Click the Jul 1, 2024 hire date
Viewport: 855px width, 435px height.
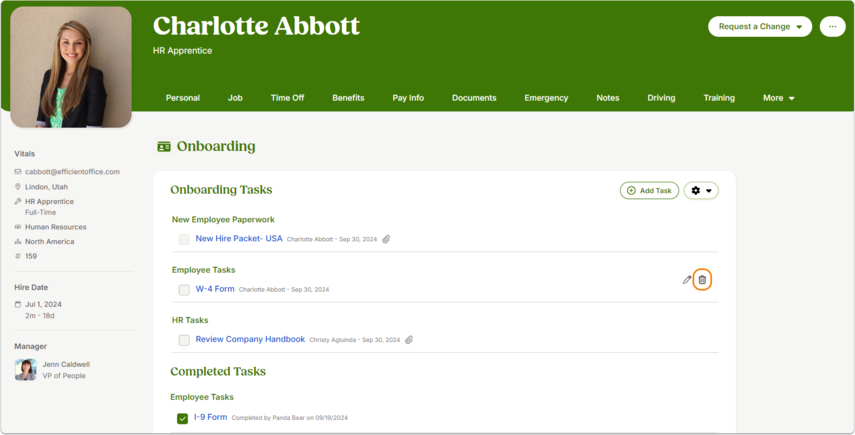pyautogui.click(x=43, y=304)
